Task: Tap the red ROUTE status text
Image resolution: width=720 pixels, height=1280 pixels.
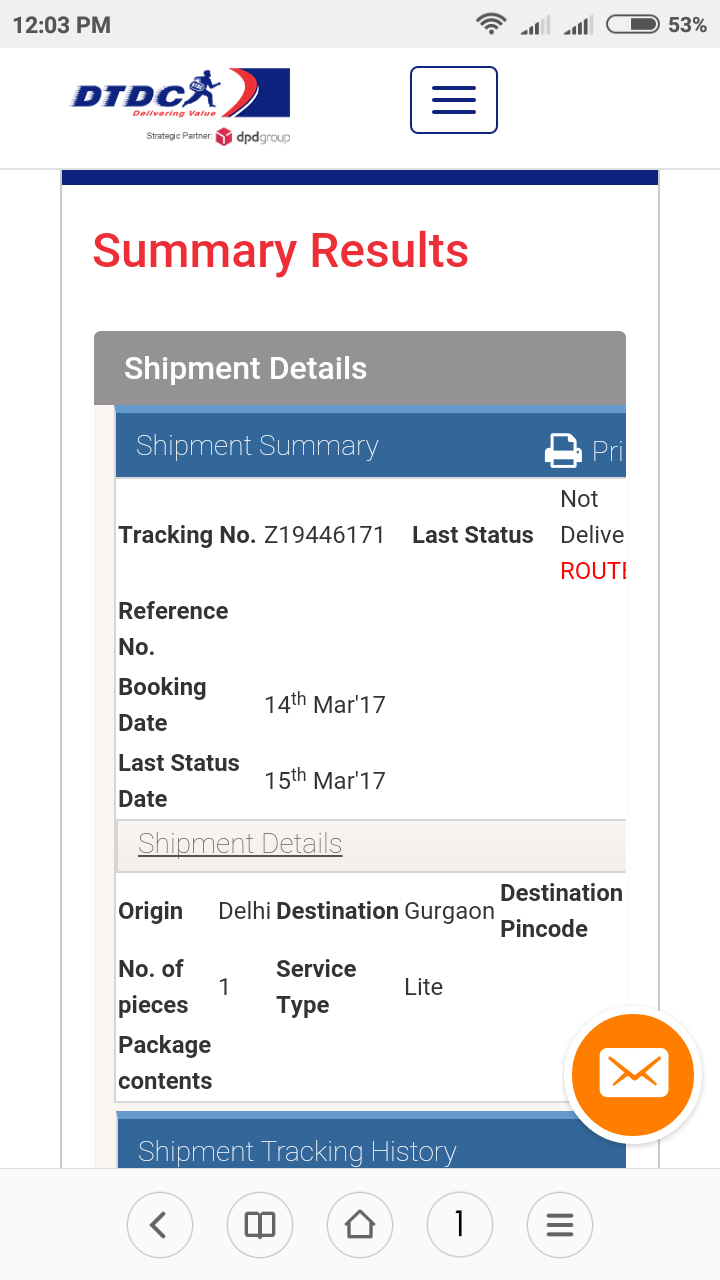Action: (593, 571)
